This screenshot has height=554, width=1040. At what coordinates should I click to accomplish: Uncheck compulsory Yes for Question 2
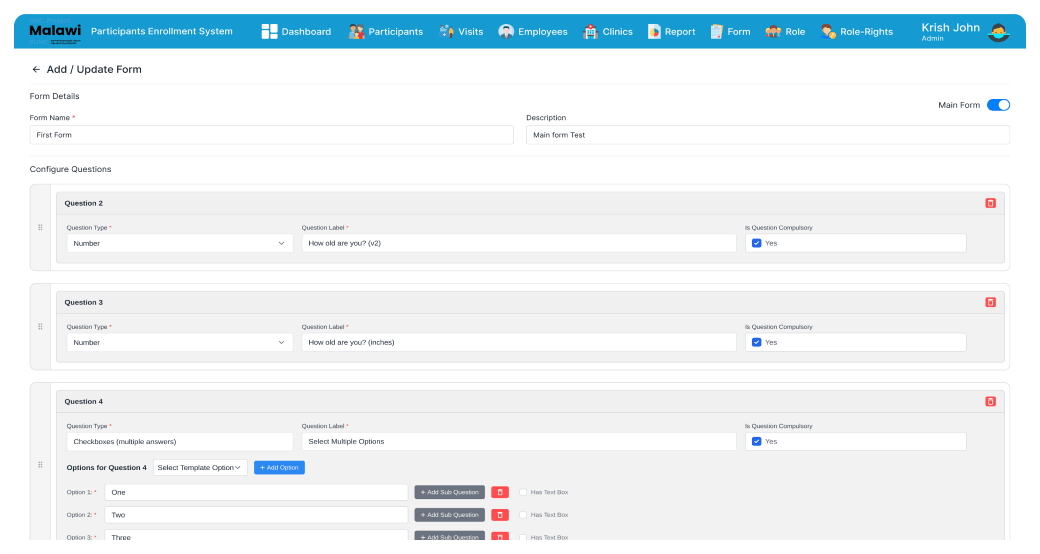[756, 243]
